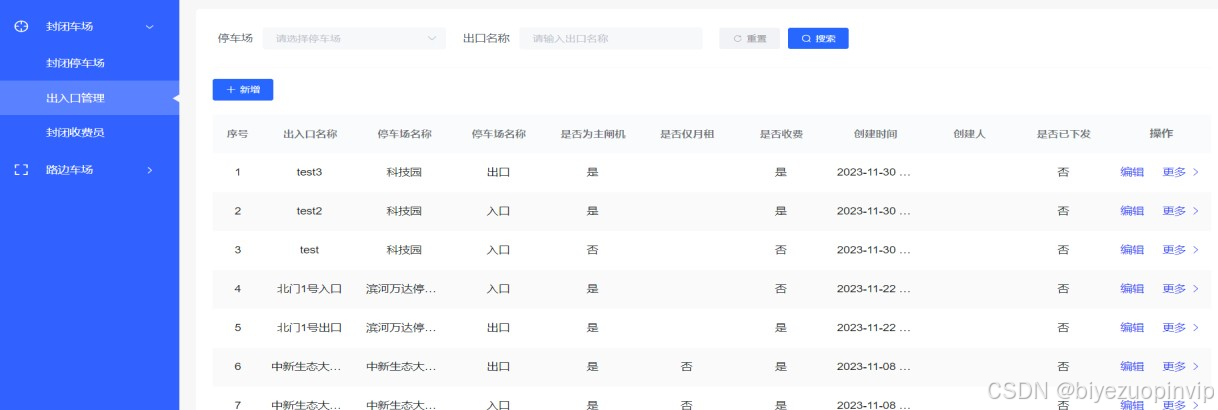Open the 封闭车场 menu group
Screen dimensions: 1218x410
tap(90, 27)
